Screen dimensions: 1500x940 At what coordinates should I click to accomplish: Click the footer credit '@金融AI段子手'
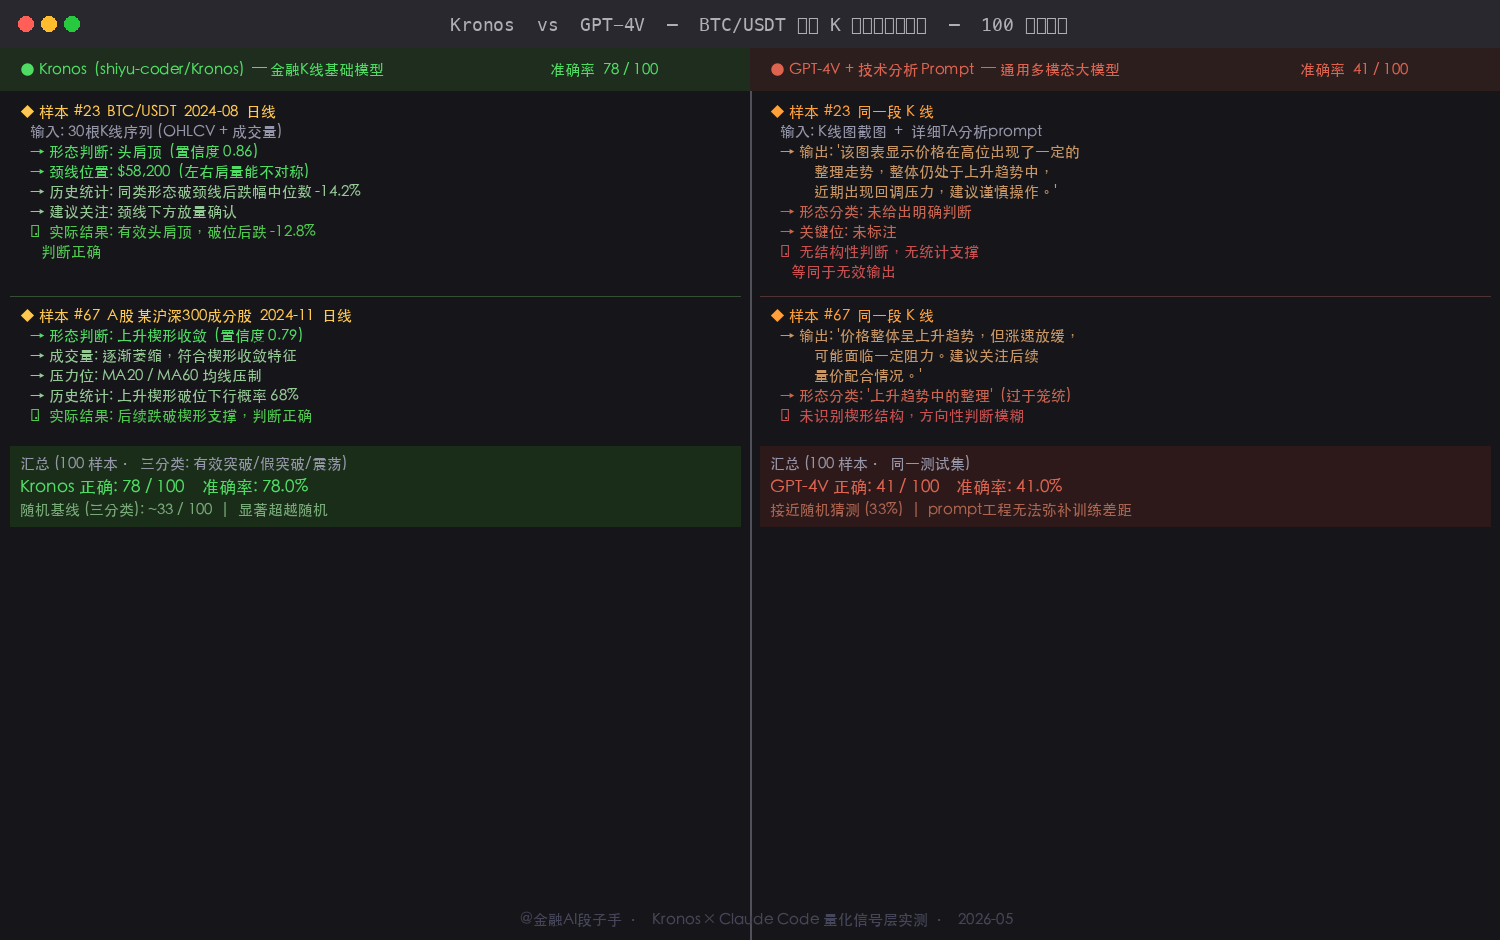pyautogui.click(x=571, y=919)
